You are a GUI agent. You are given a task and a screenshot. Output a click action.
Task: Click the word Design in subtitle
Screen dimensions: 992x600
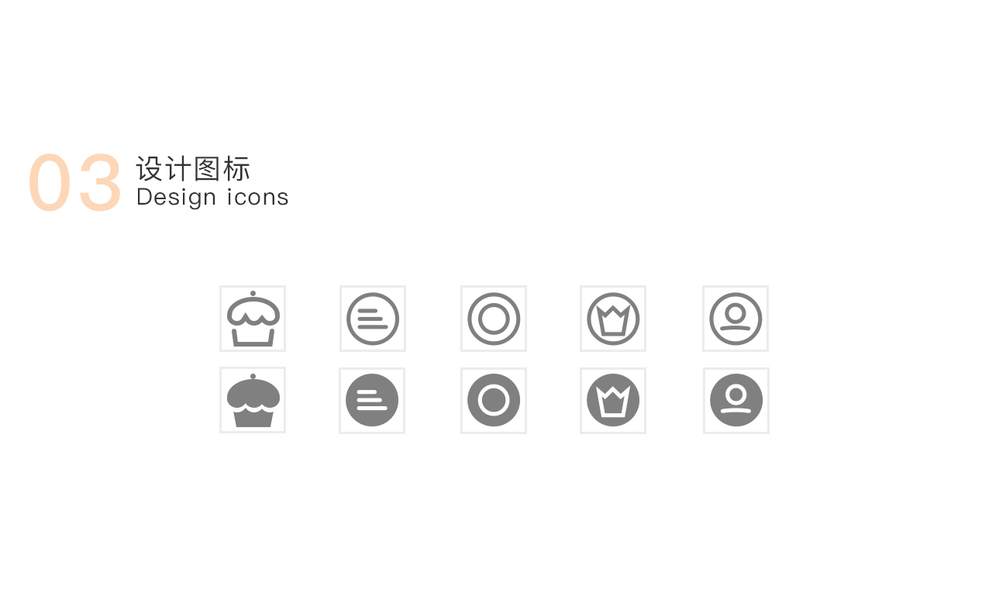coord(177,197)
